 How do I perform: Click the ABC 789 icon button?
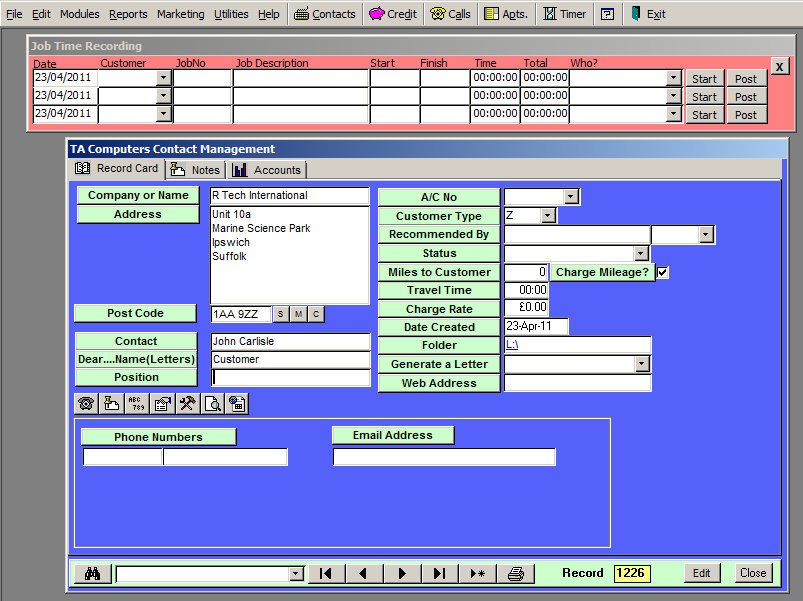137,404
